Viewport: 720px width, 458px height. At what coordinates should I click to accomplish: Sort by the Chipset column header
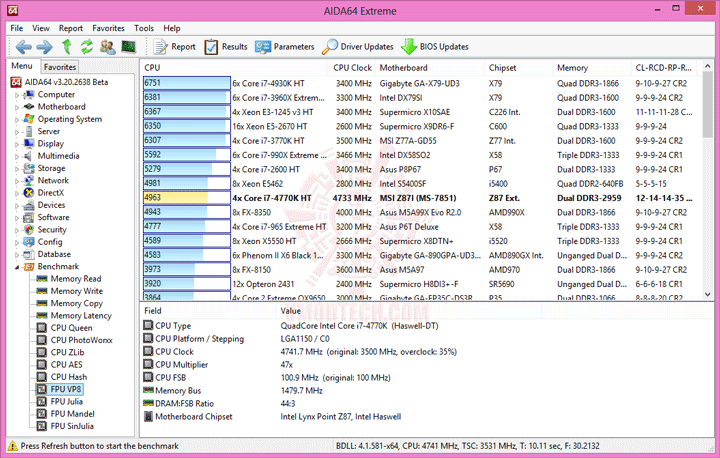(518, 68)
